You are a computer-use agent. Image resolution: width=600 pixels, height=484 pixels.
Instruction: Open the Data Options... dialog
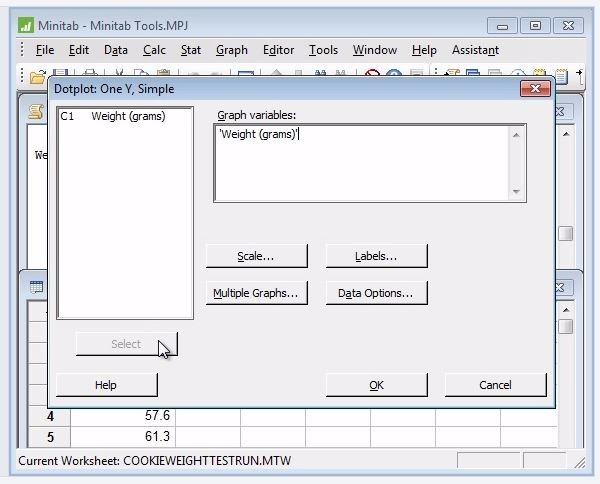point(376,293)
